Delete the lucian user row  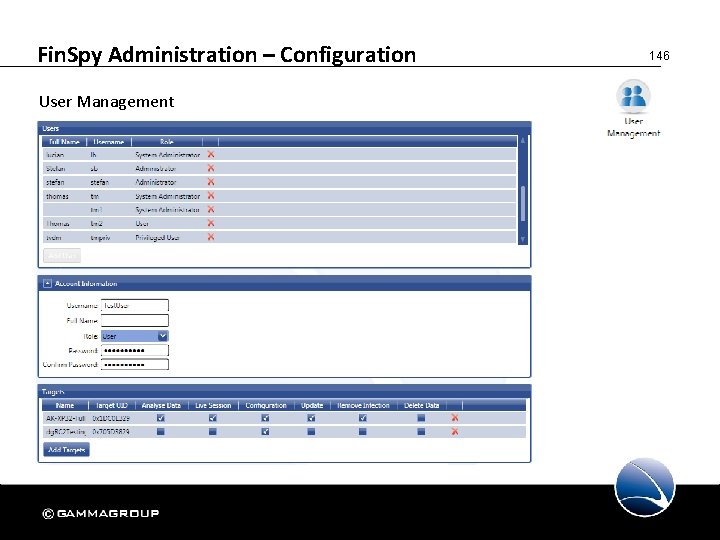coord(211,154)
